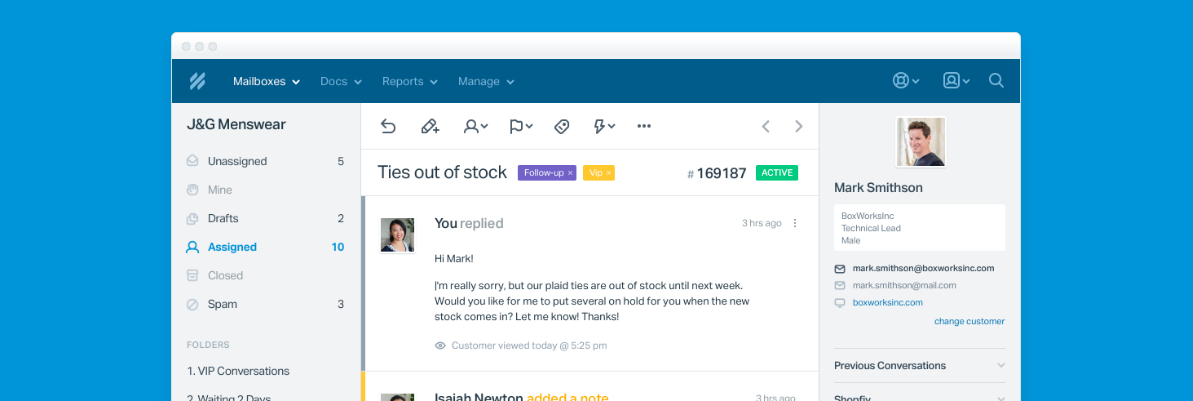
Task: Click mark.smithson@boxworksinc.com email
Action: pyautogui.click(x=923, y=268)
